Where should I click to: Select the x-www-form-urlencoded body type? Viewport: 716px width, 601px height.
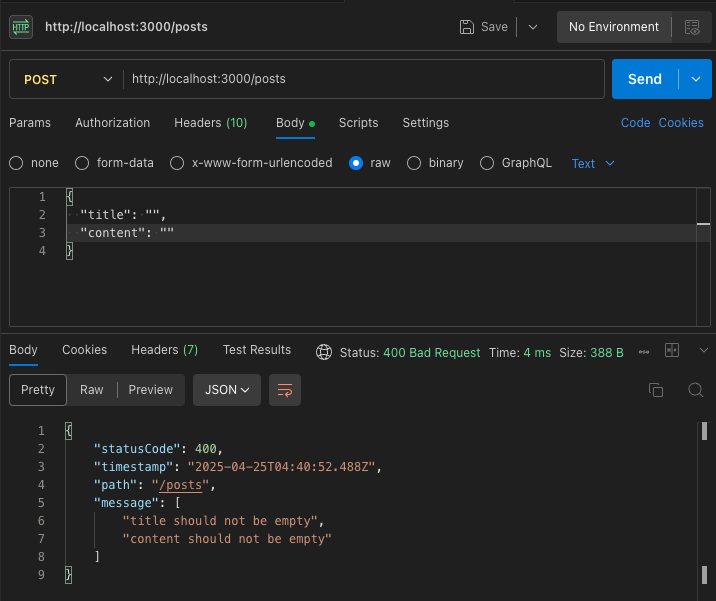click(177, 163)
